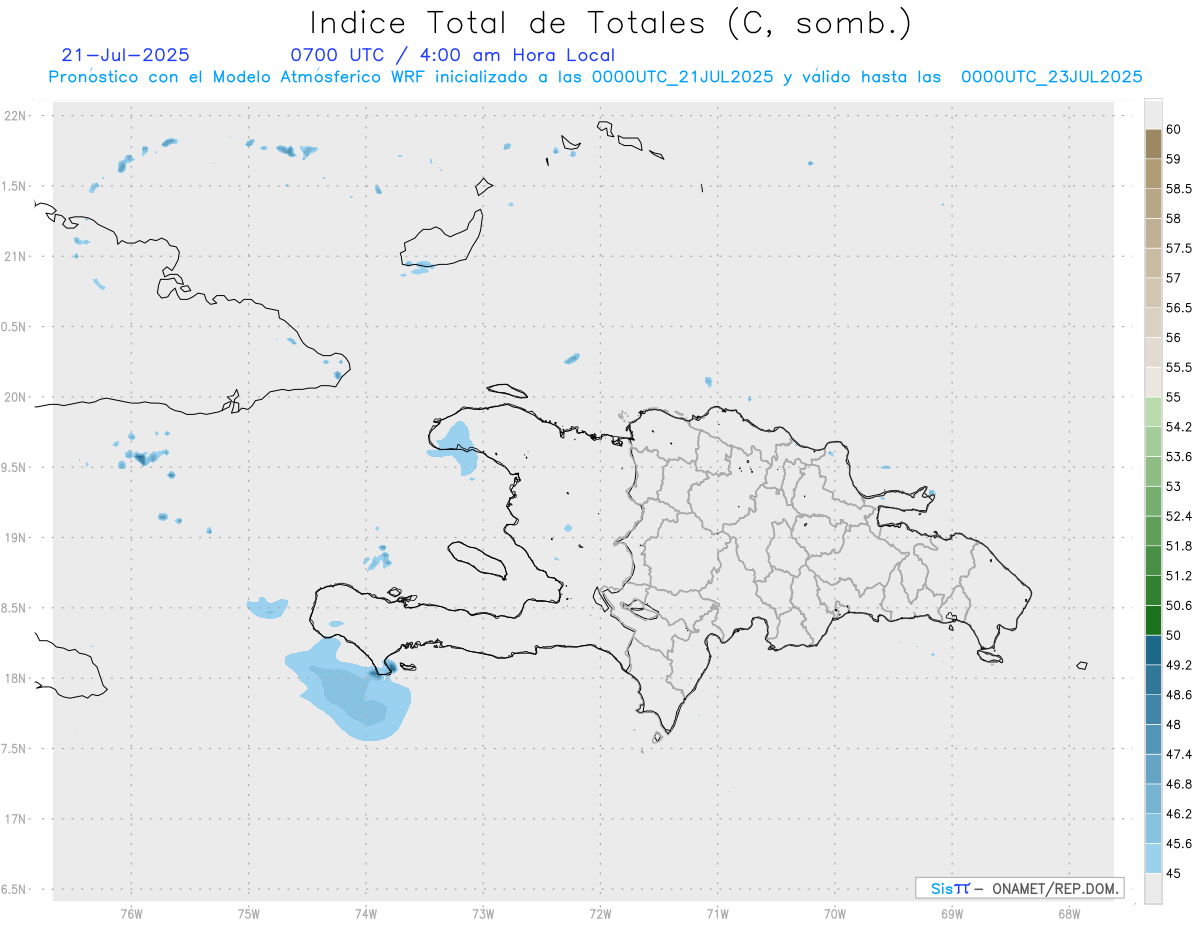Click the longitude label '73W'
The image size is (1200, 927).
coord(483,913)
